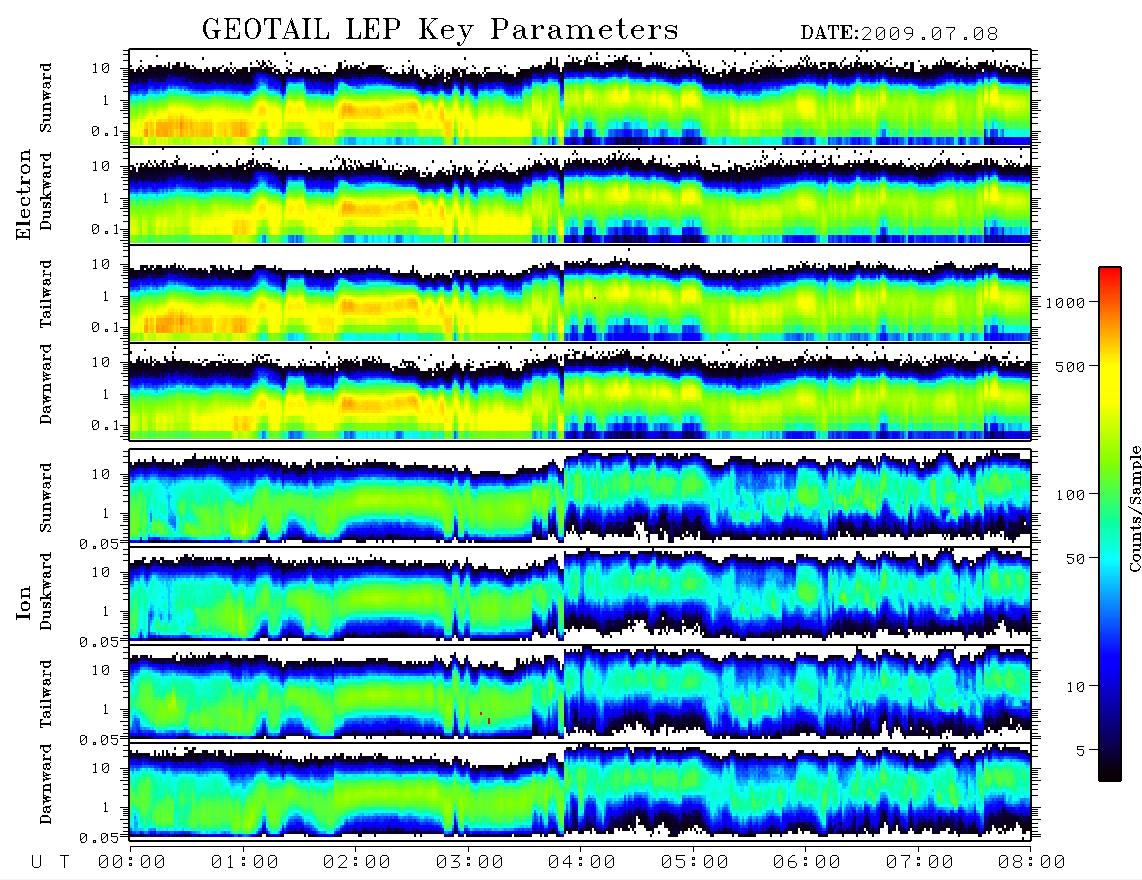Select the Ion "Sunward" panel label
The image size is (1142, 880).
(46, 497)
